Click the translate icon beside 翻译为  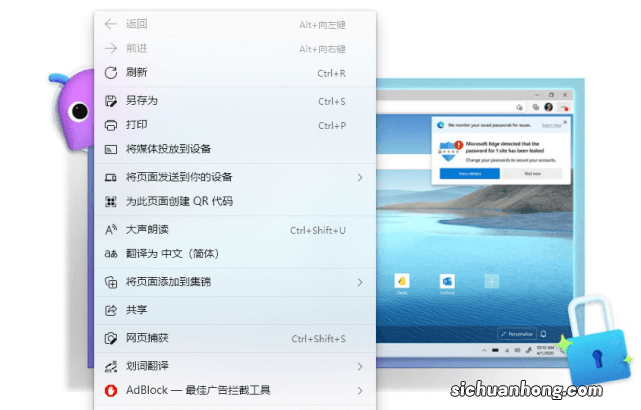click(x=111, y=254)
